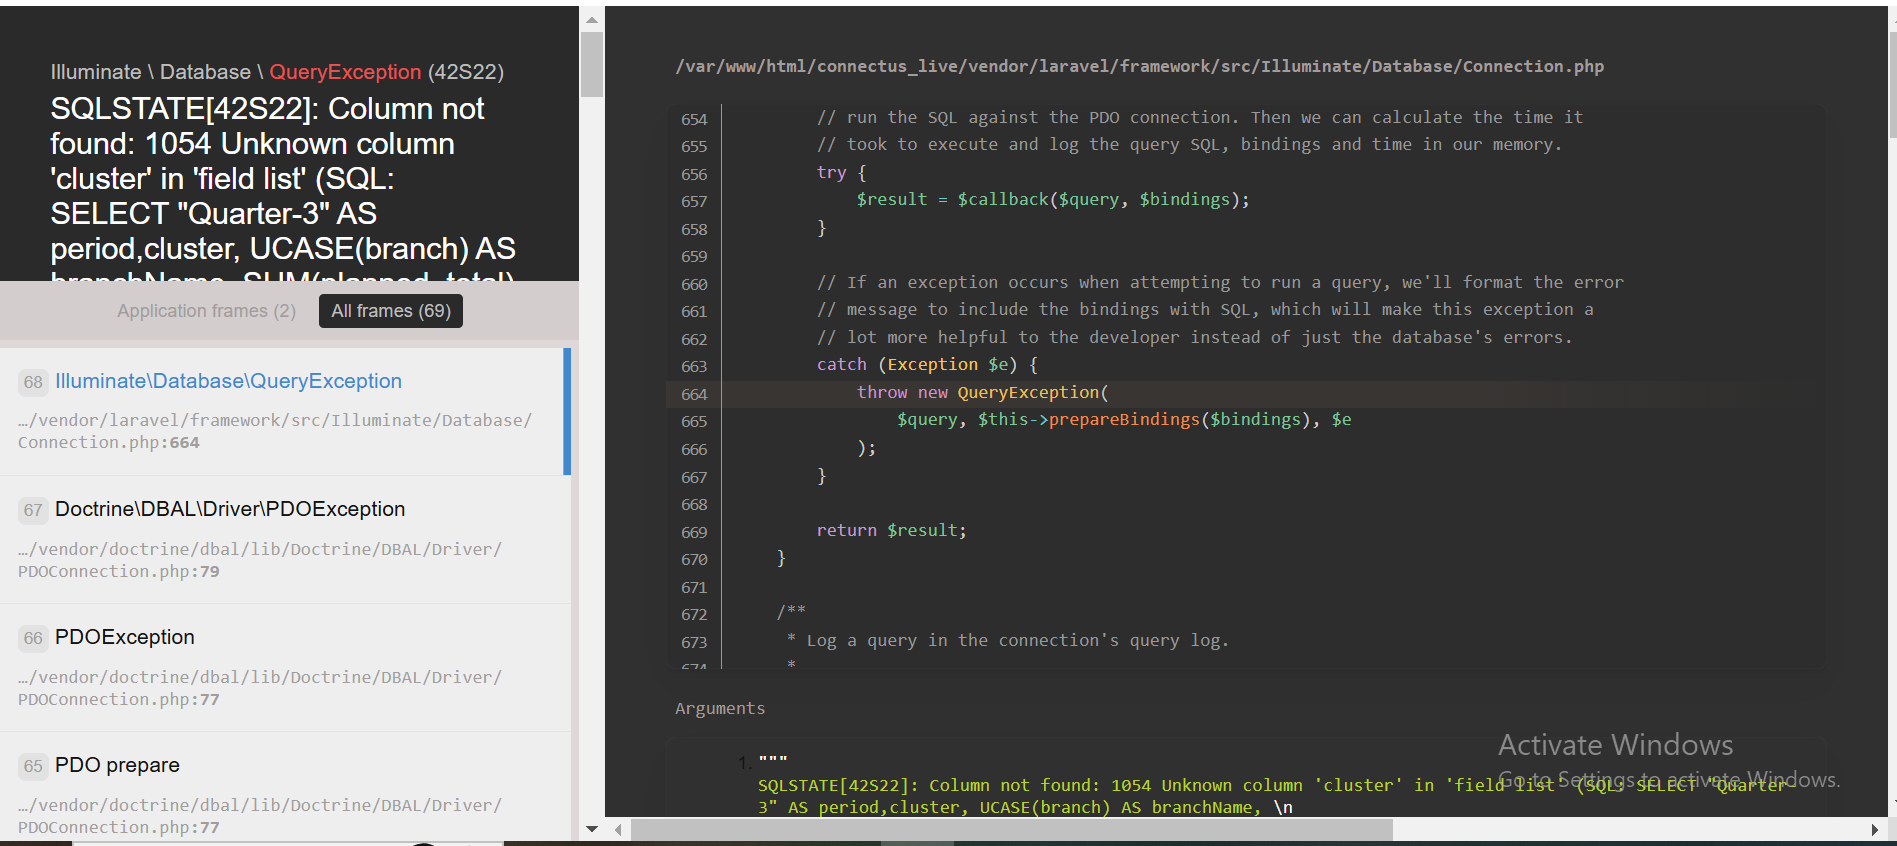Click the page vertical scrollbar on right edge
1897x846 pixels.
[x=1892, y=85]
